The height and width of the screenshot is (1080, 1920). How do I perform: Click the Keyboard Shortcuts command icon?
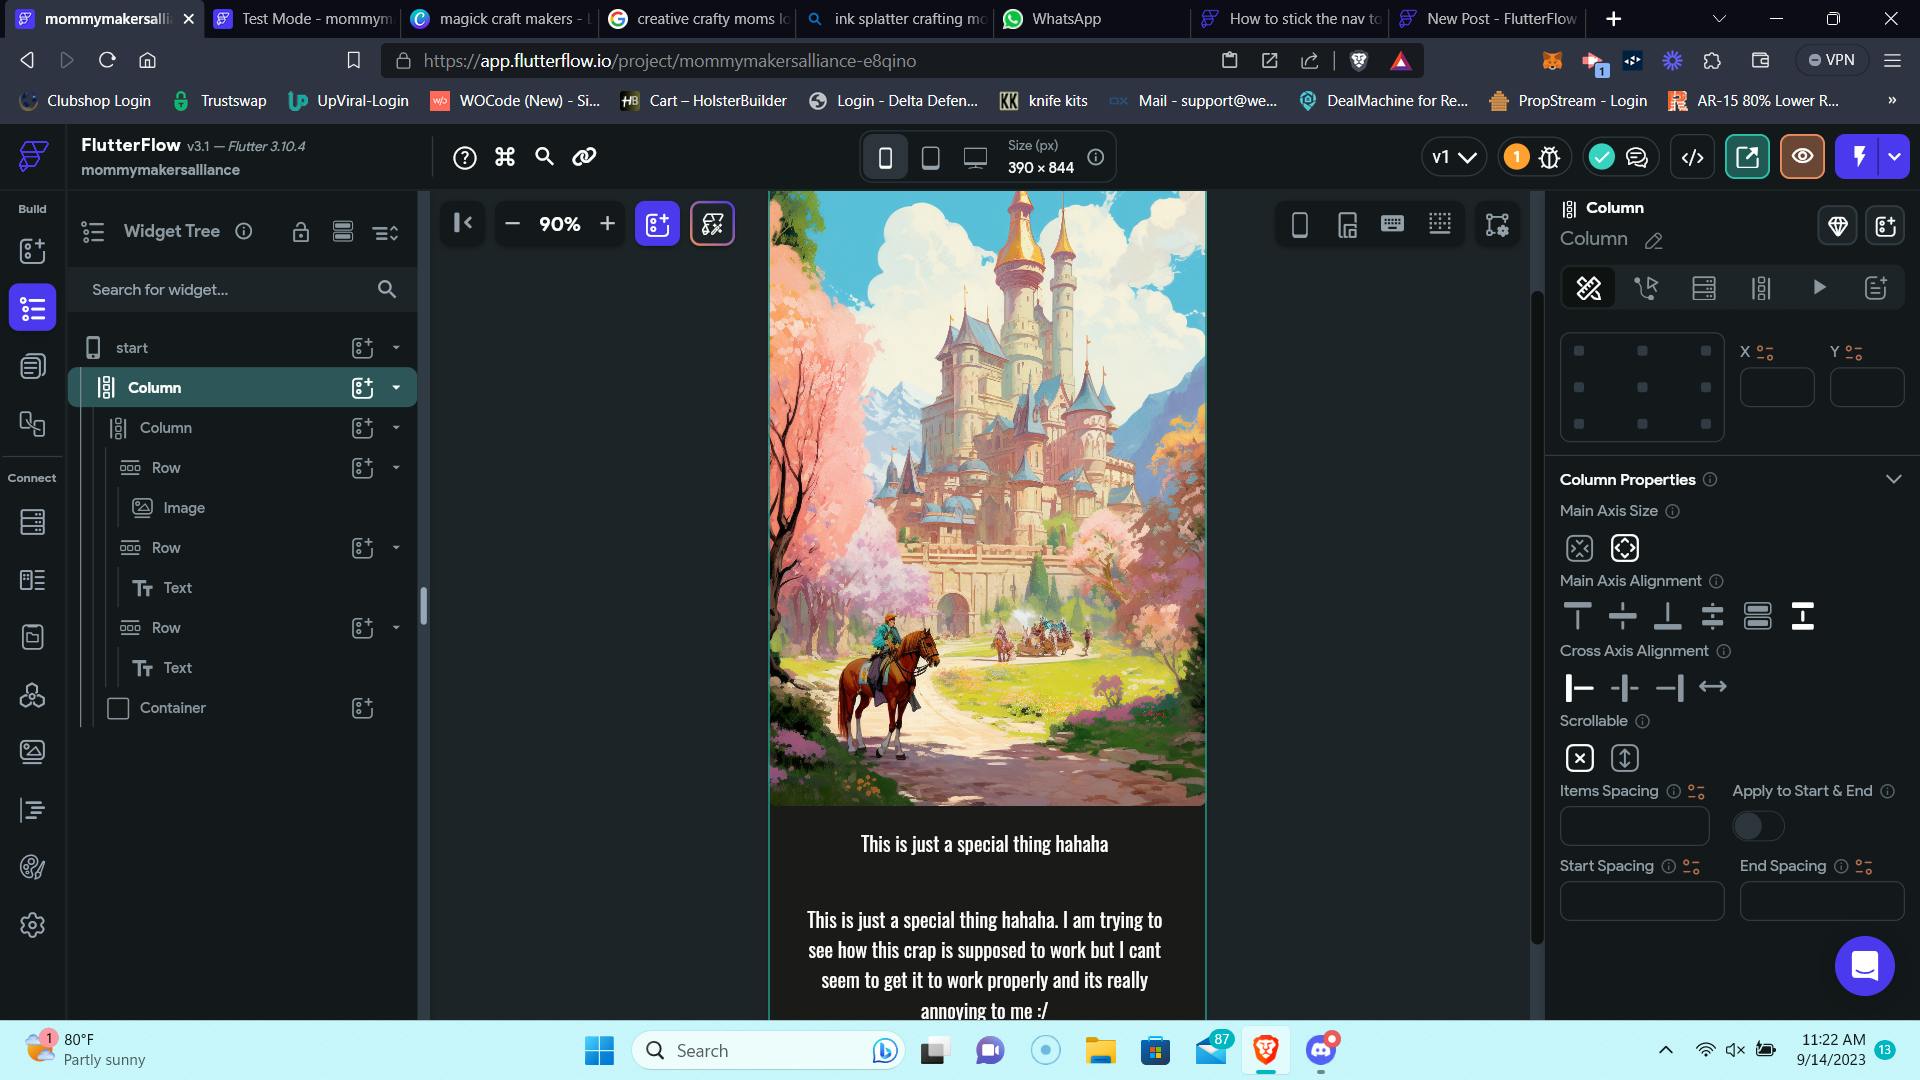point(504,157)
